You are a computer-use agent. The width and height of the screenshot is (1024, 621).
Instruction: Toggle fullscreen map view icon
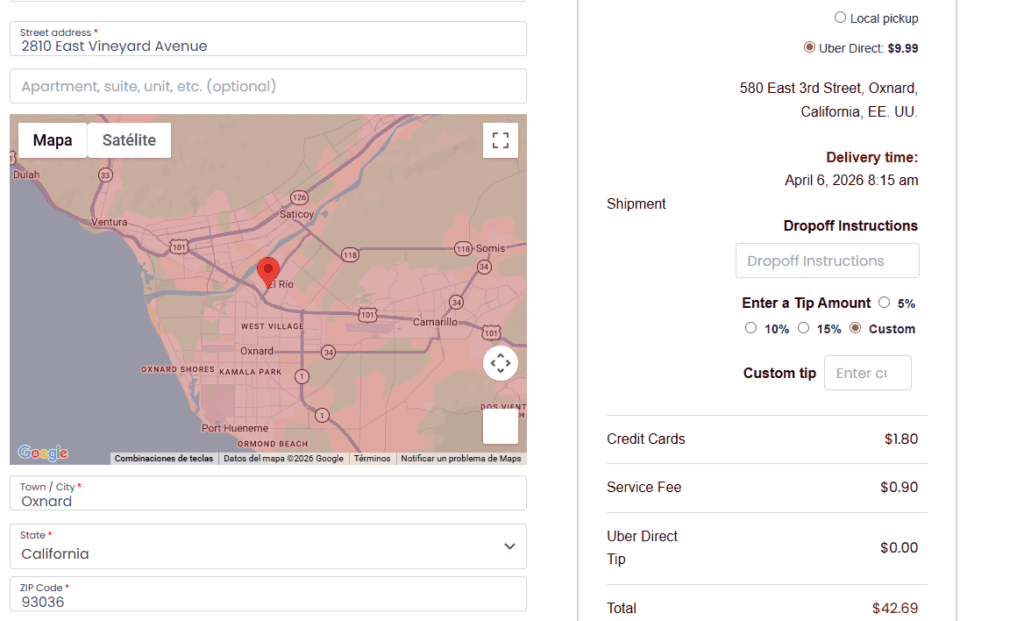(x=500, y=140)
